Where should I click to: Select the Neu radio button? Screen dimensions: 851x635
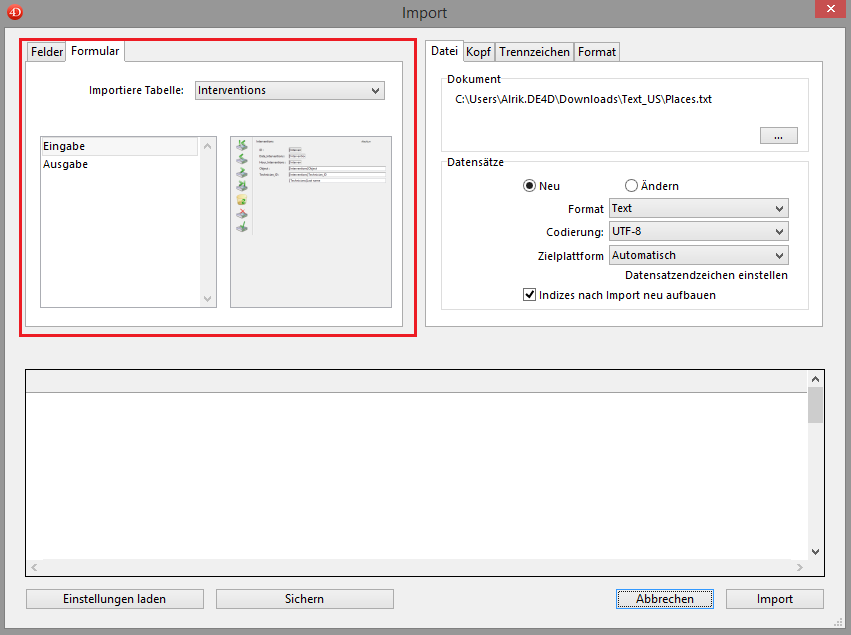click(530, 186)
